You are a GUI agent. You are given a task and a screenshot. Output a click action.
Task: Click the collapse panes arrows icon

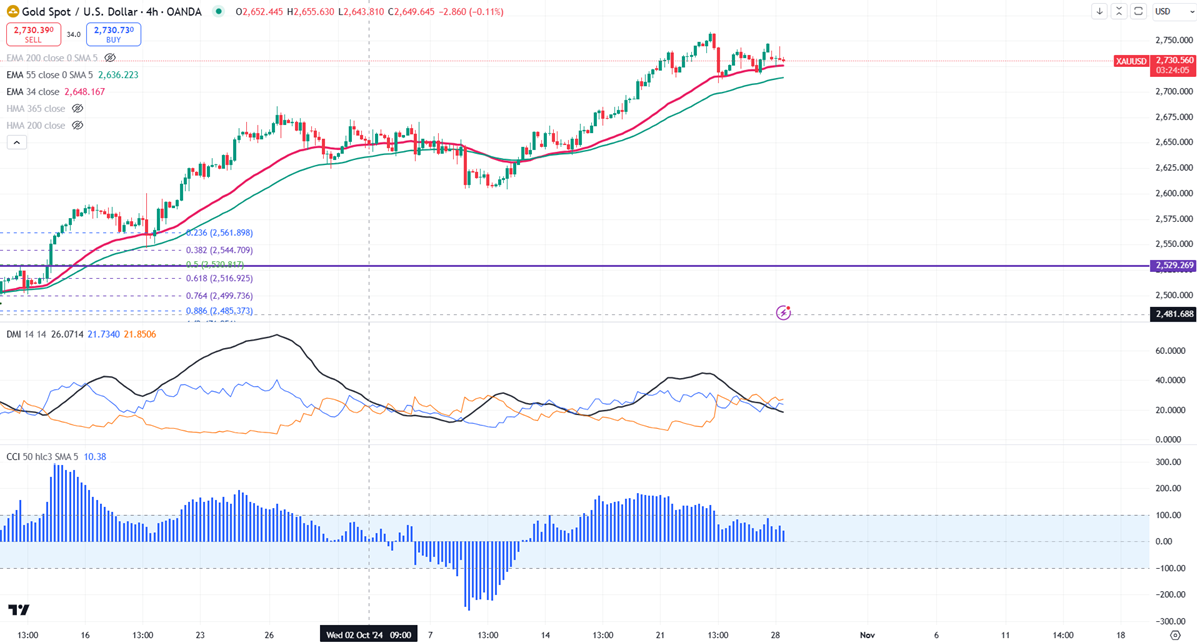(1118, 11)
